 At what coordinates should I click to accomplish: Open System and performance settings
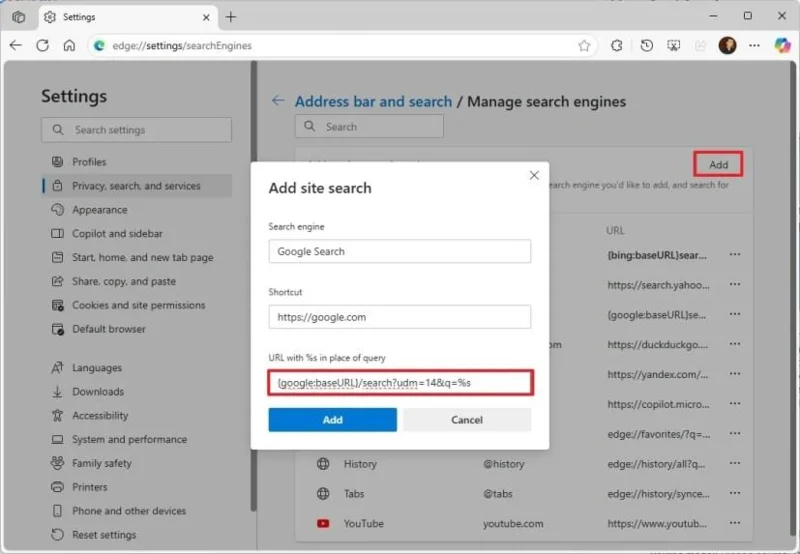(x=136, y=439)
